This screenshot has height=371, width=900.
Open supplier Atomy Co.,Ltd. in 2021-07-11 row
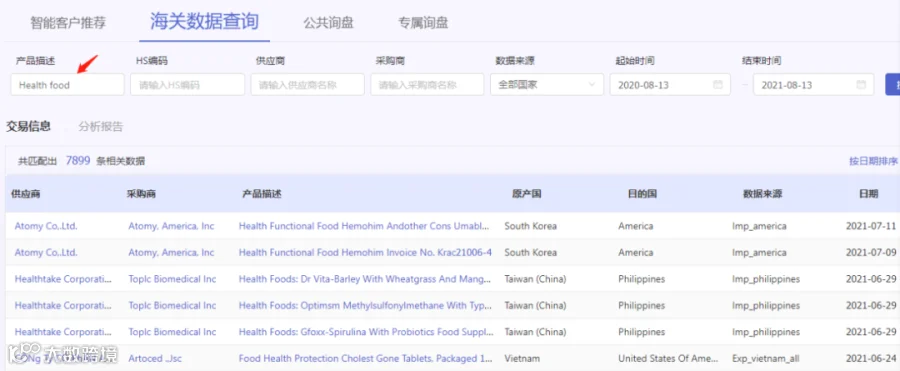tap(46, 226)
